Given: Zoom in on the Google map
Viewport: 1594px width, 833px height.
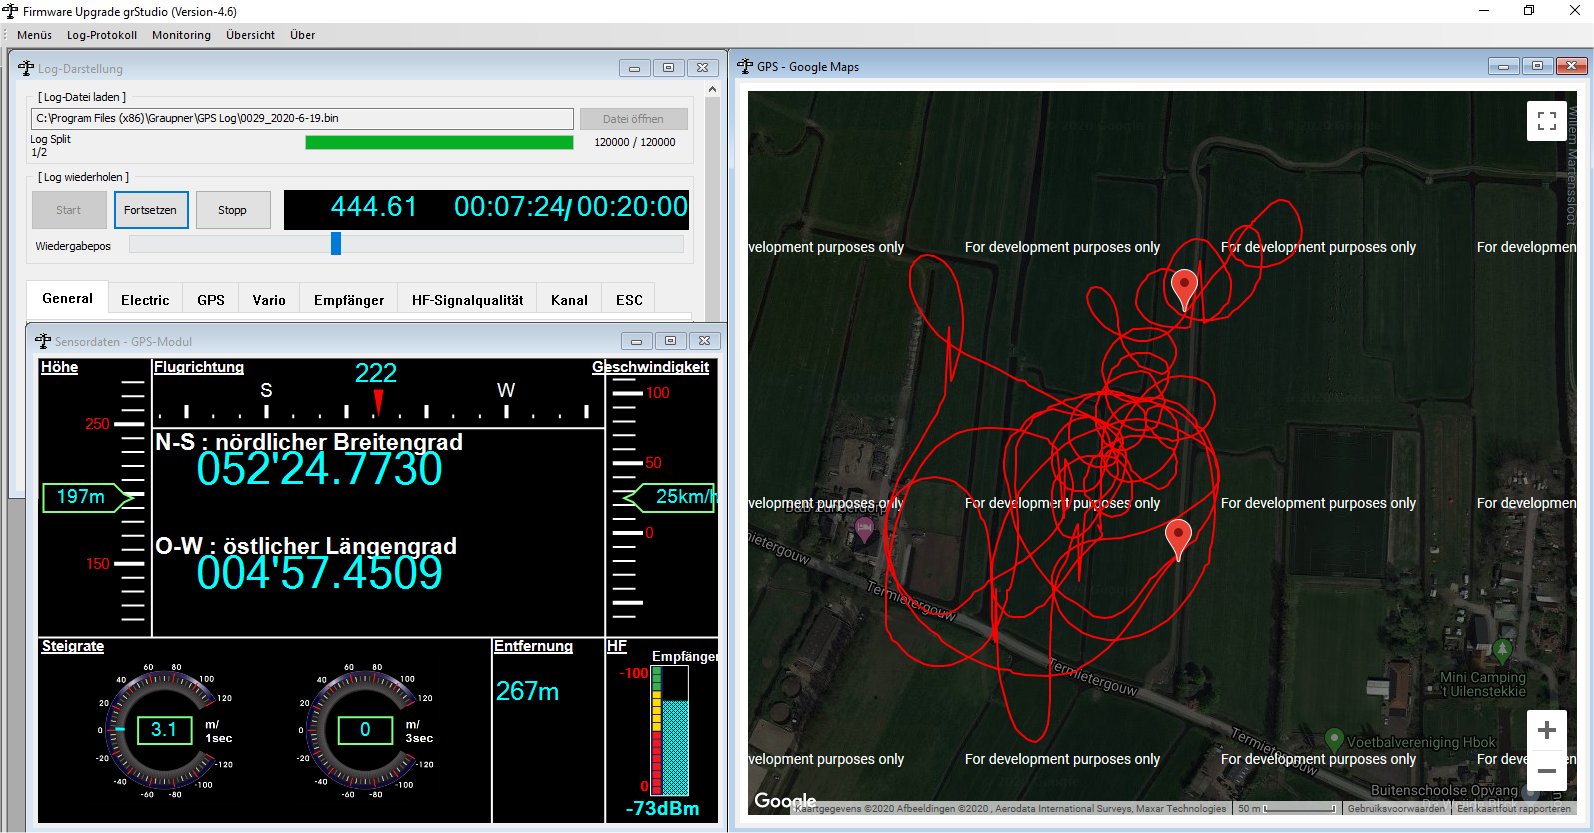Looking at the screenshot, I should [1547, 730].
